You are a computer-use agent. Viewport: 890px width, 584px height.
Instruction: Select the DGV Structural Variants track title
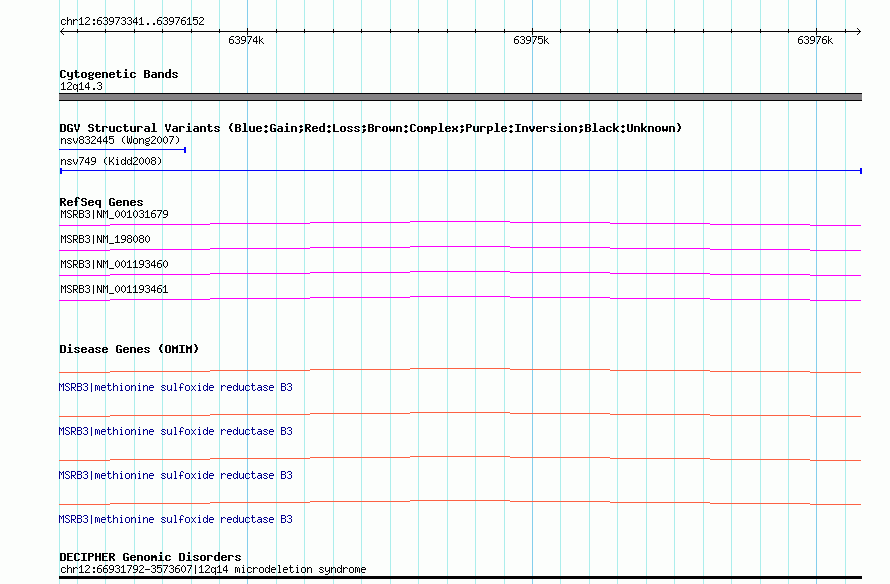point(370,128)
